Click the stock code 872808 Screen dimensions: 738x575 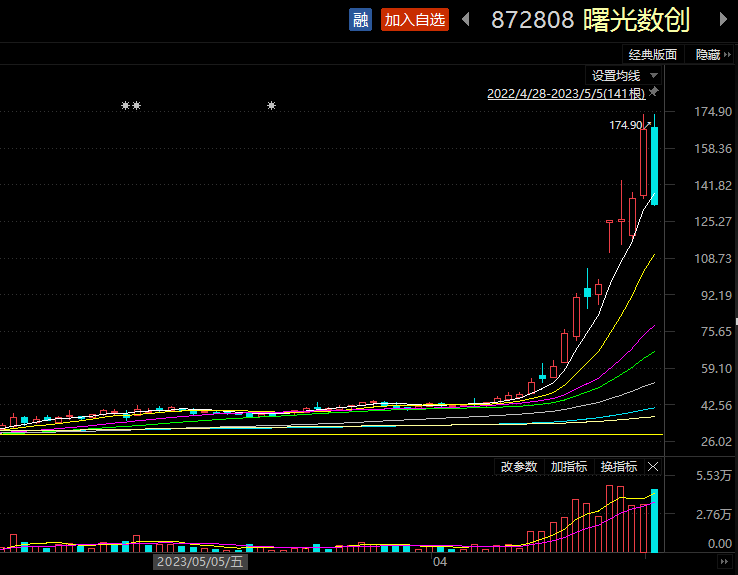click(x=532, y=20)
